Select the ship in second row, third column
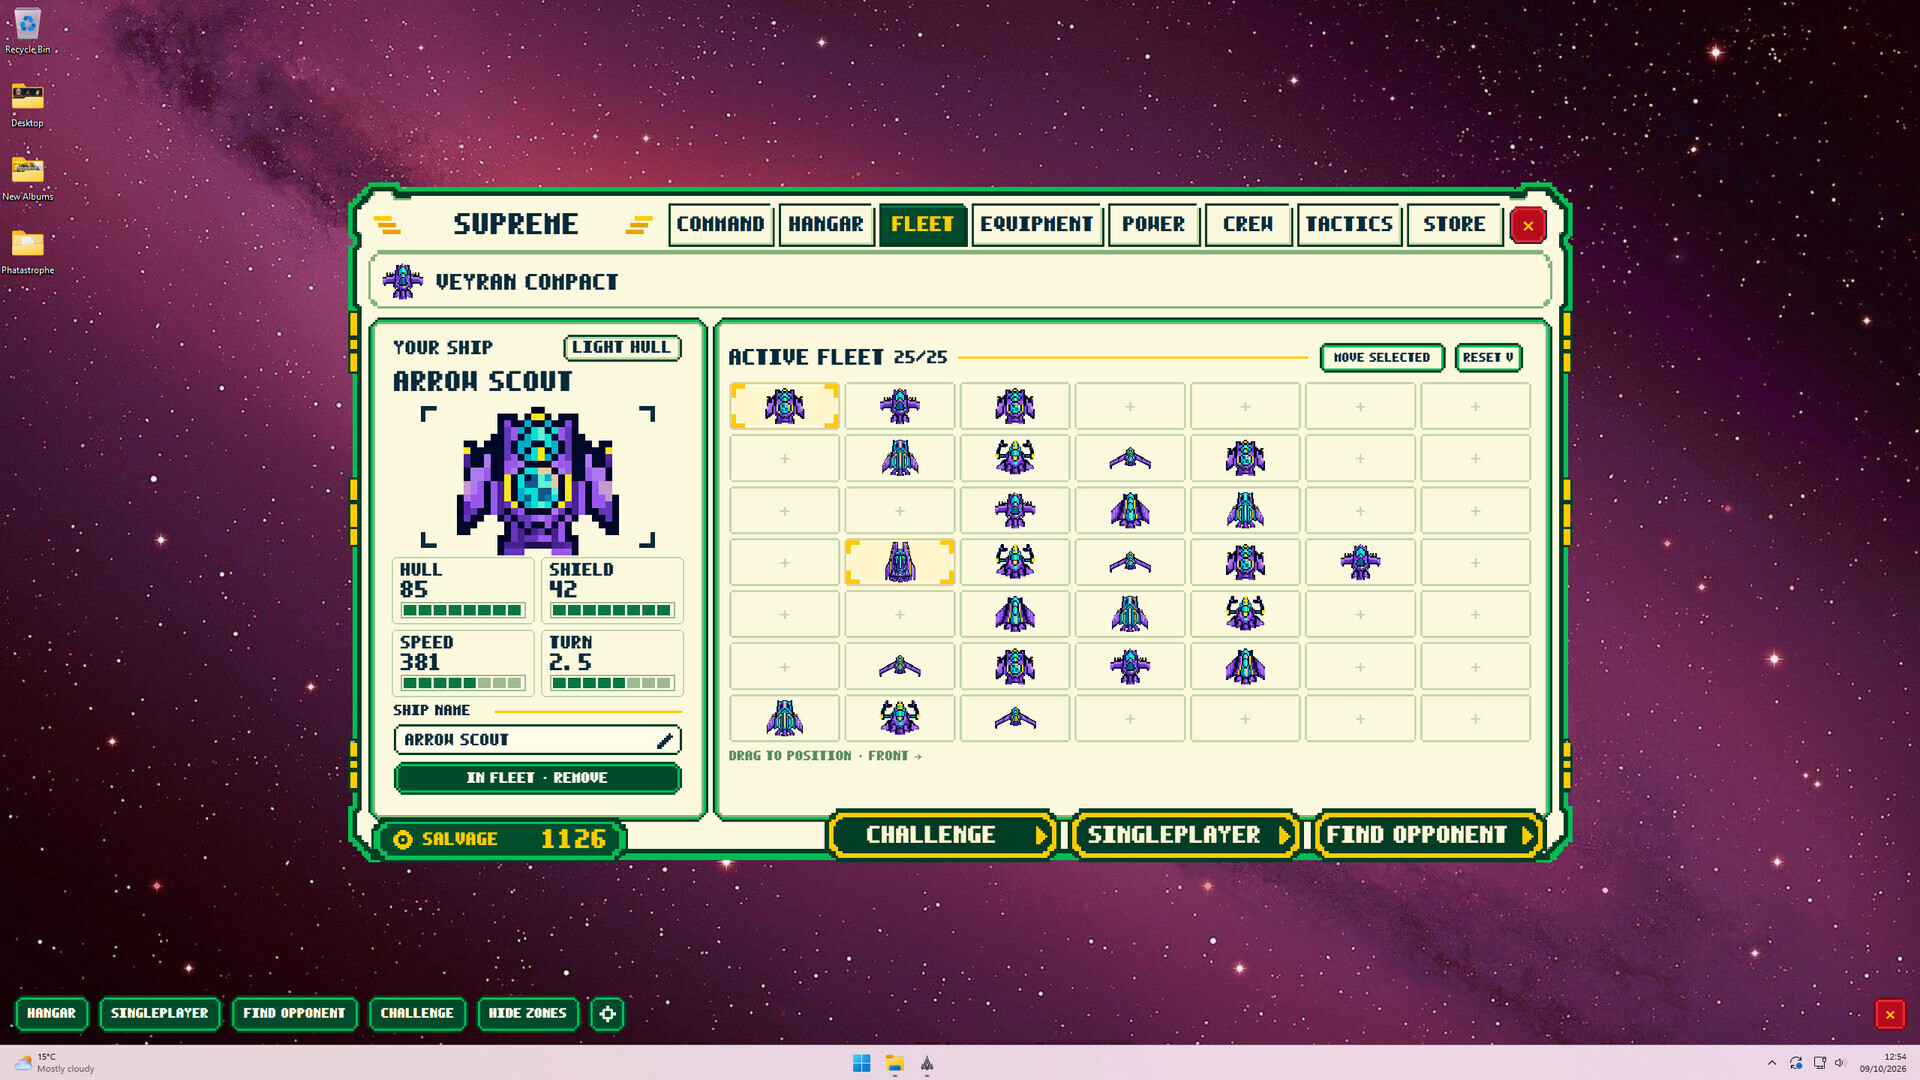Image resolution: width=1920 pixels, height=1080 pixels. [1014, 458]
